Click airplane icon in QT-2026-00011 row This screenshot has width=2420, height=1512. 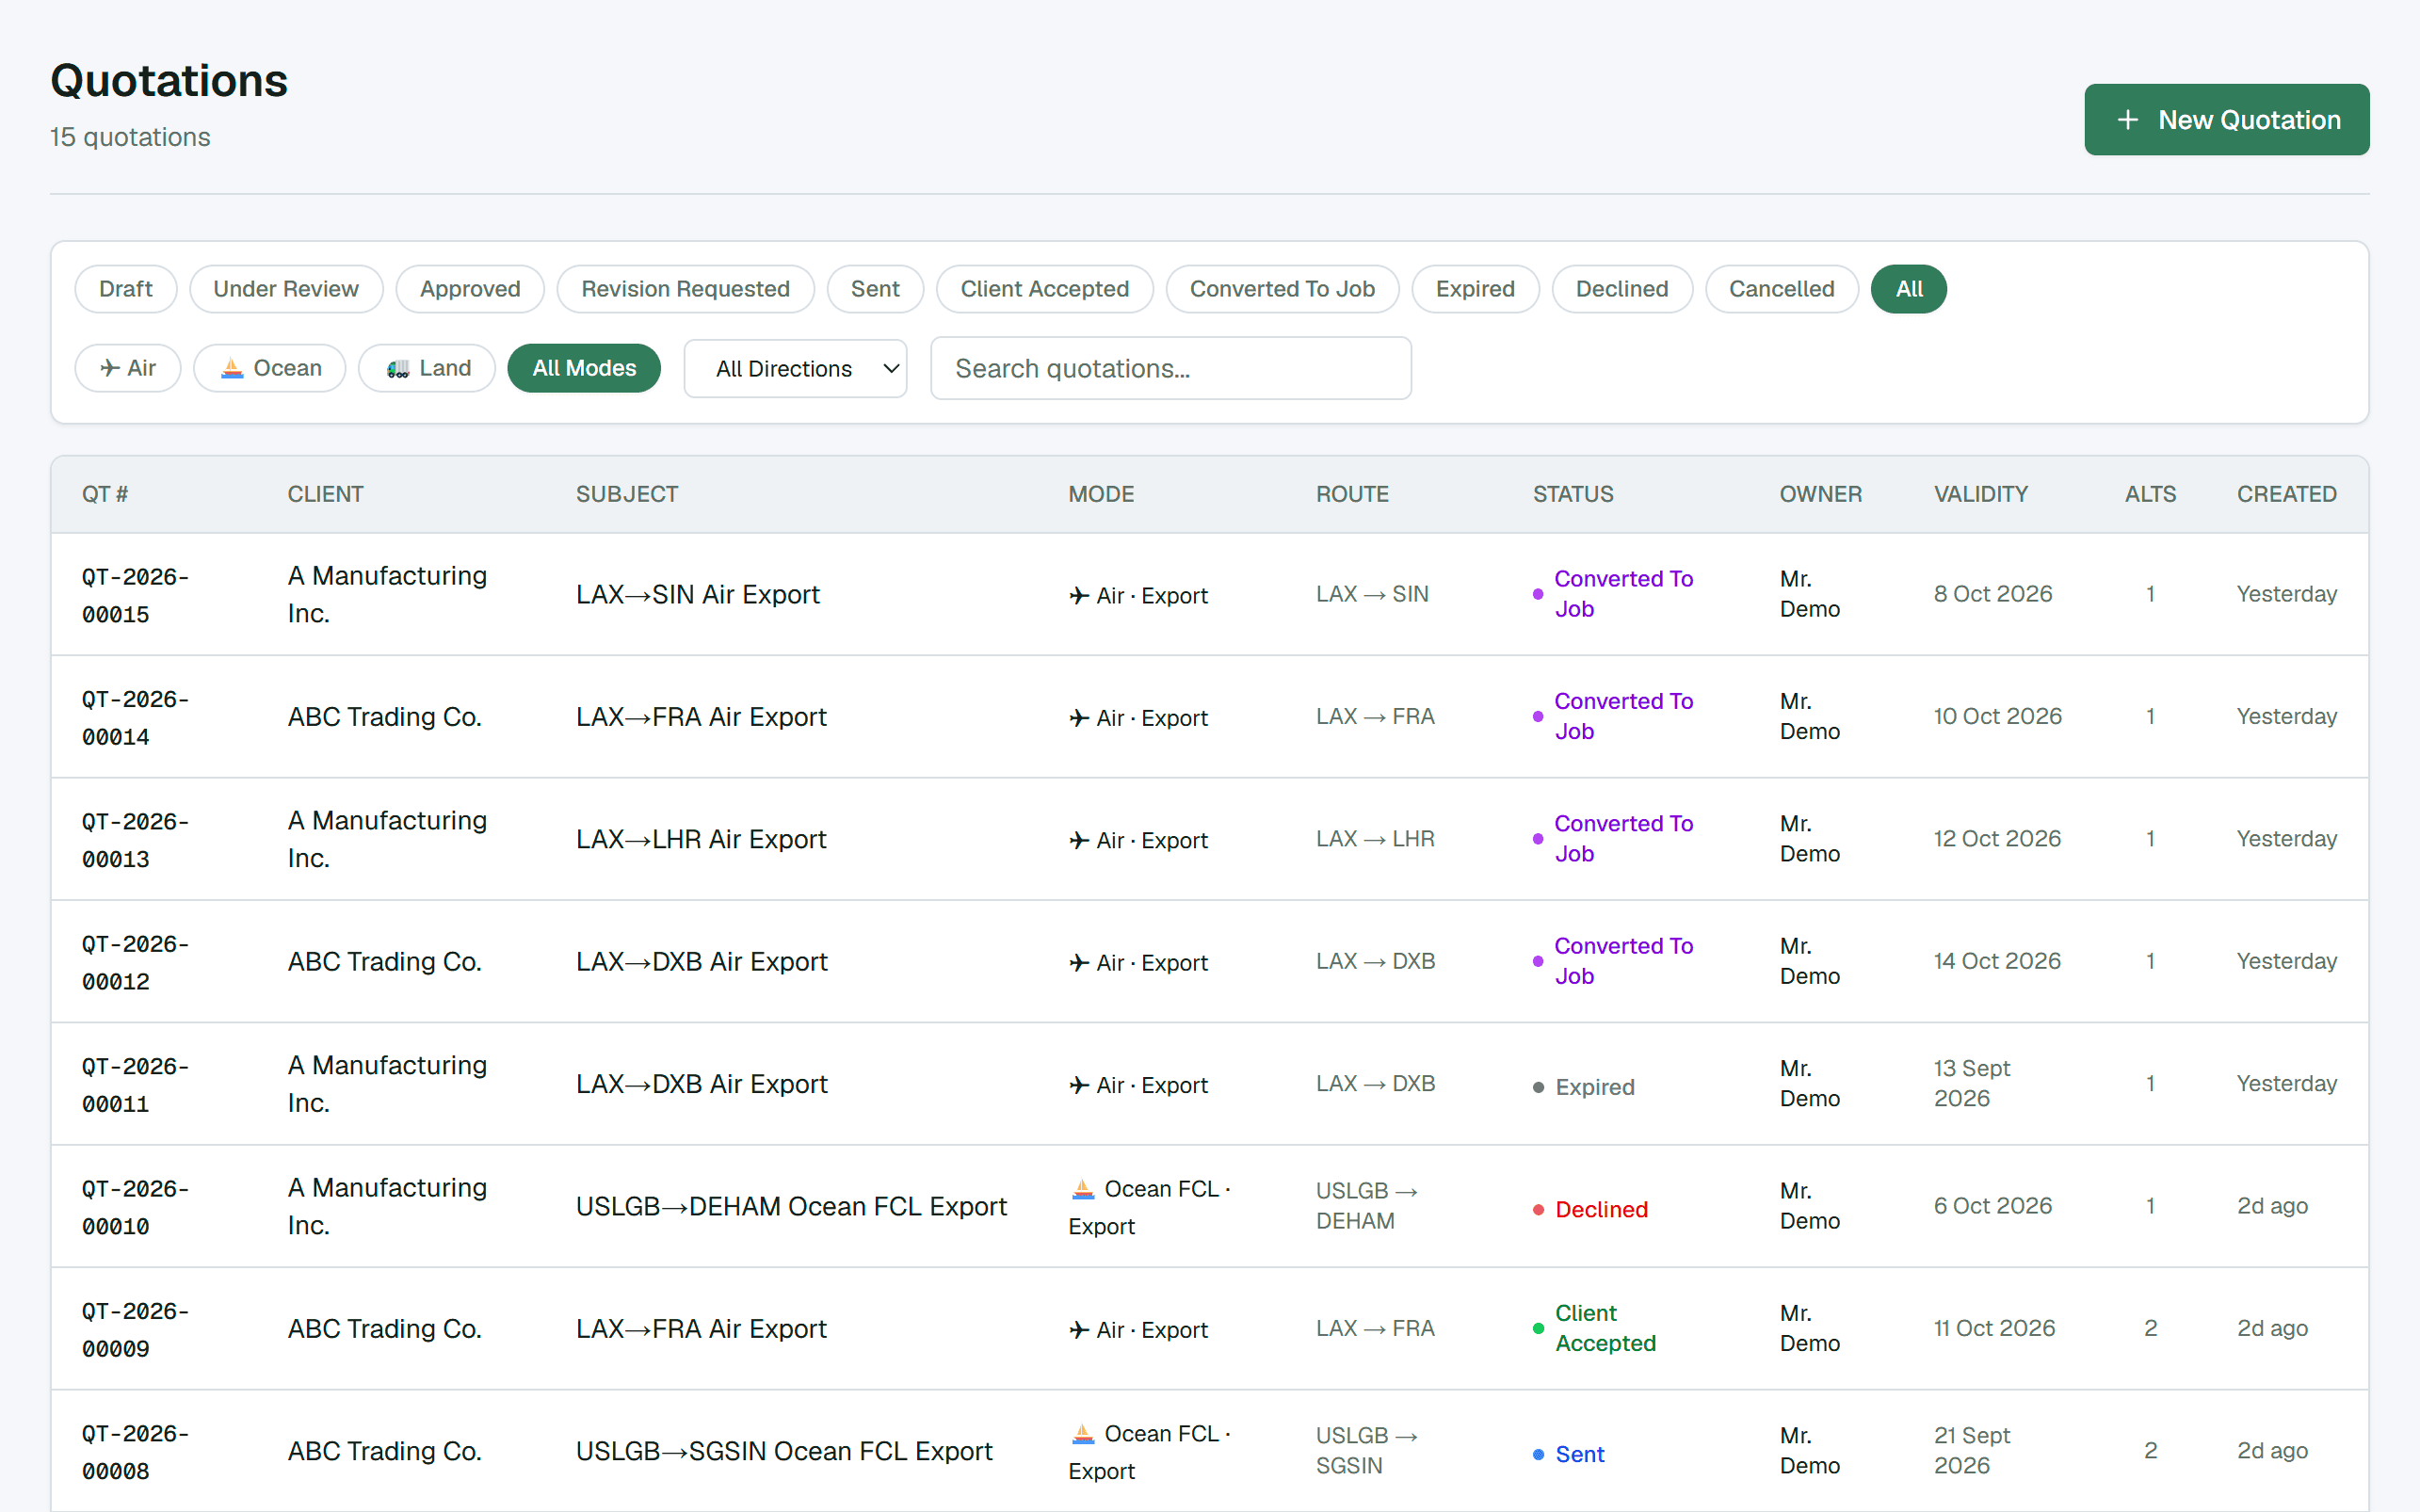[1079, 1085]
